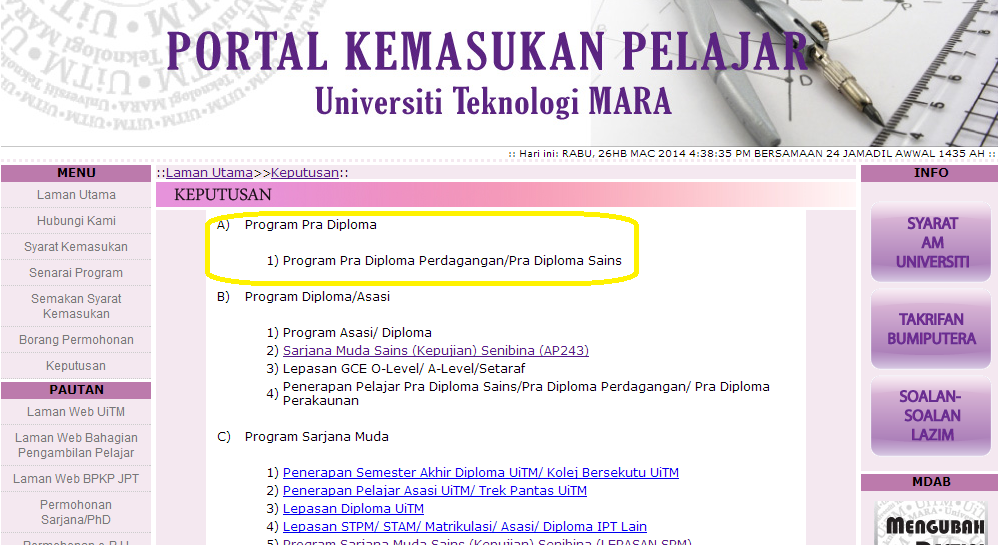Click Keputusan breadcrumb link
Screen dimensions: 998x545
click(x=305, y=173)
